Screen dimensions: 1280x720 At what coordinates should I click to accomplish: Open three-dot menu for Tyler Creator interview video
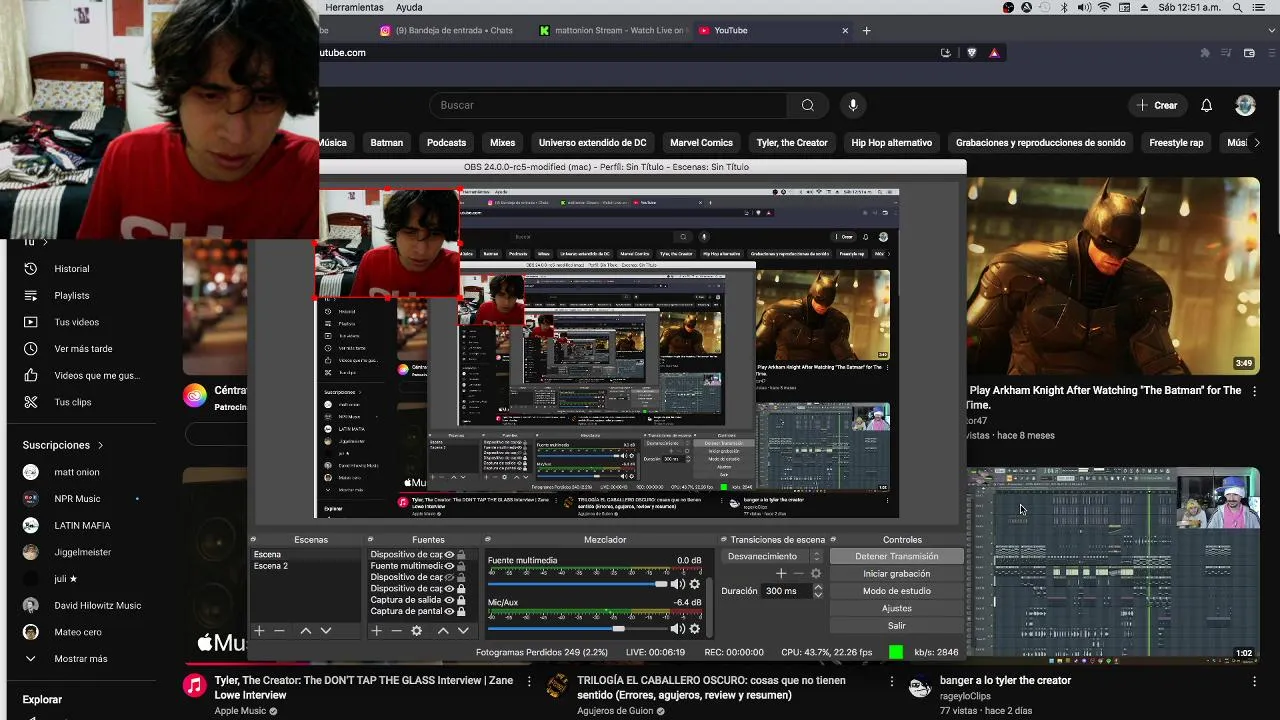click(x=529, y=681)
